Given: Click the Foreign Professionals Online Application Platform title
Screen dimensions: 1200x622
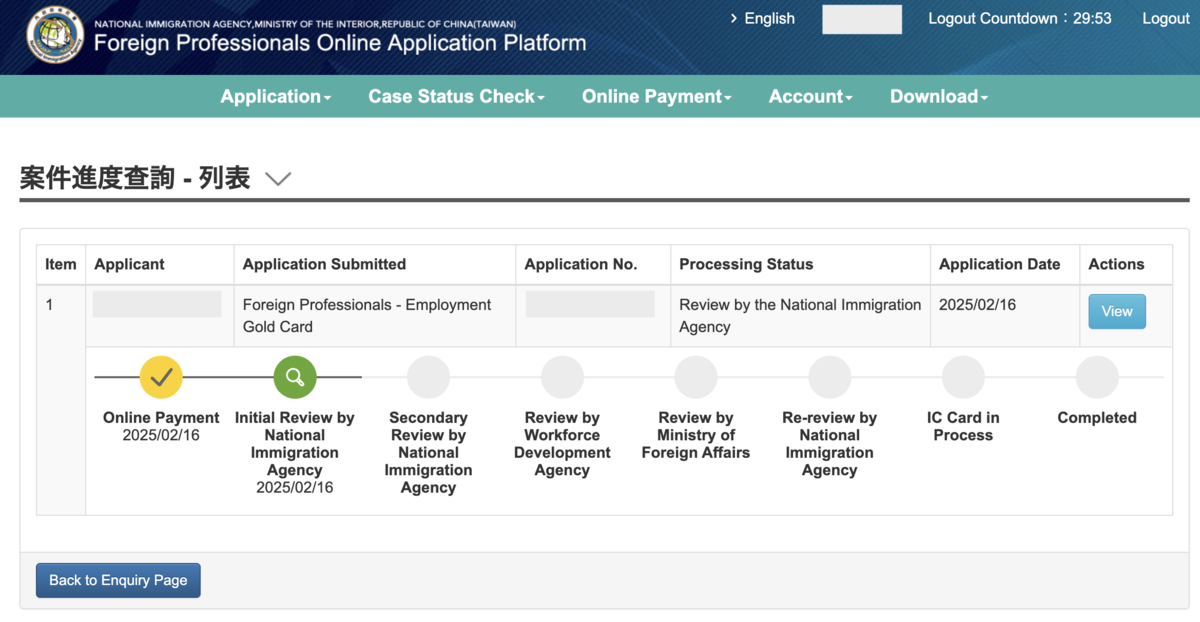Looking at the screenshot, I should pyautogui.click(x=340, y=43).
